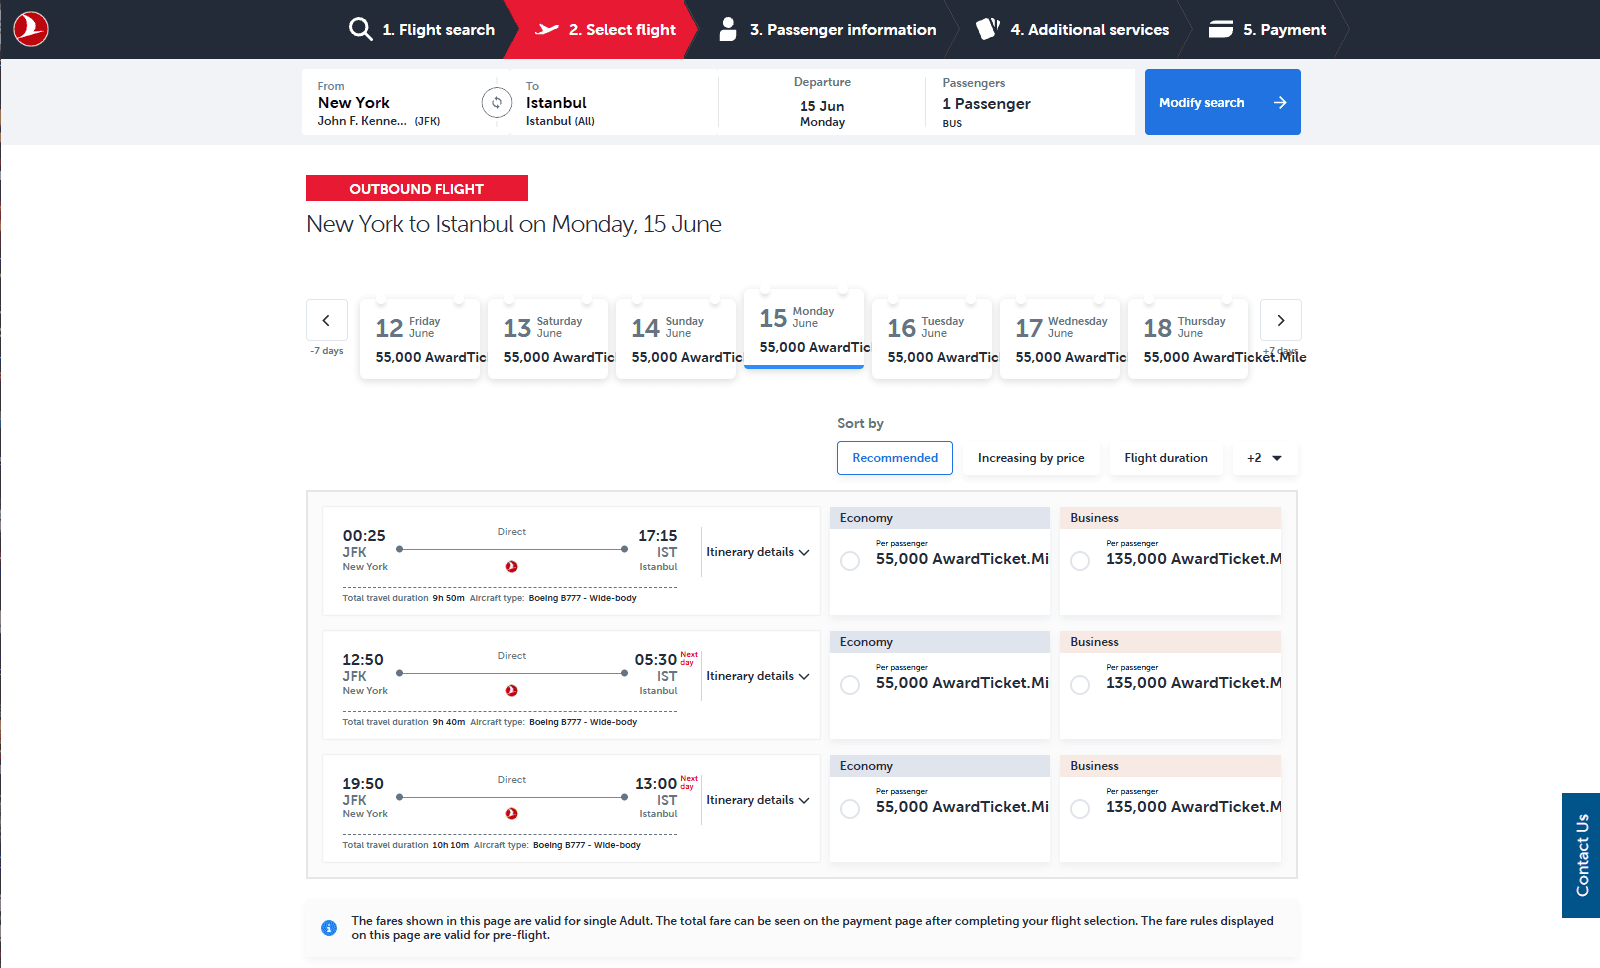Open Wednesday 17 June fares
Viewport: 1600px width, 968px height.
tap(1060, 338)
